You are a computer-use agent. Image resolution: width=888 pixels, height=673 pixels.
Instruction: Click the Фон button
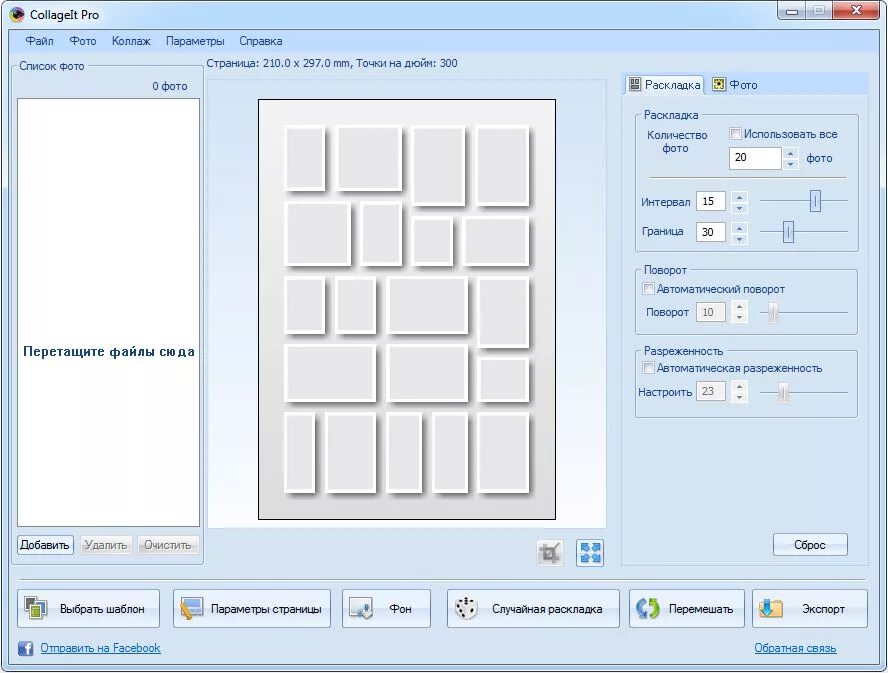coord(386,608)
